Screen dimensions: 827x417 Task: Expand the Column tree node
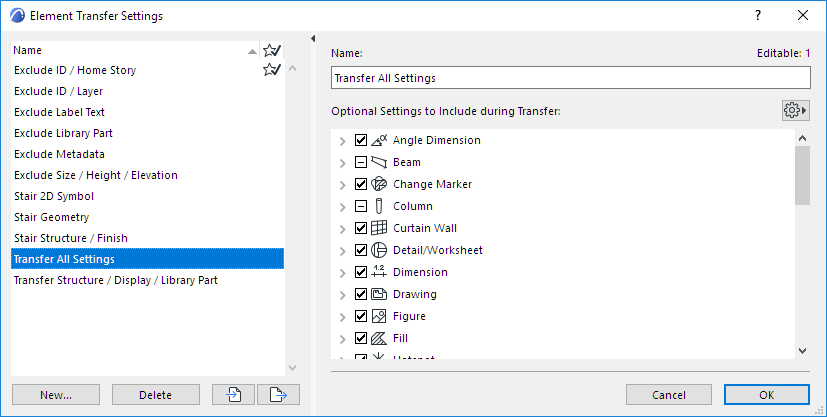pyautogui.click(x=343, y=206)
